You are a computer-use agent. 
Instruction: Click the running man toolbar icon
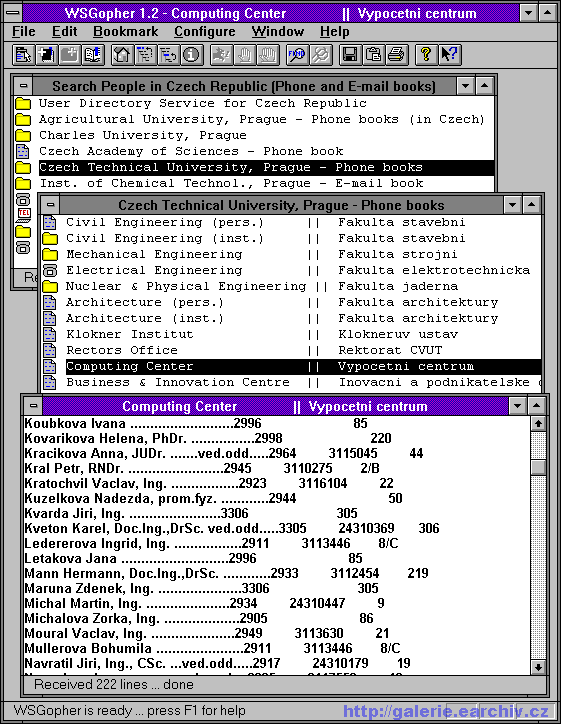[x=221, y=55]
